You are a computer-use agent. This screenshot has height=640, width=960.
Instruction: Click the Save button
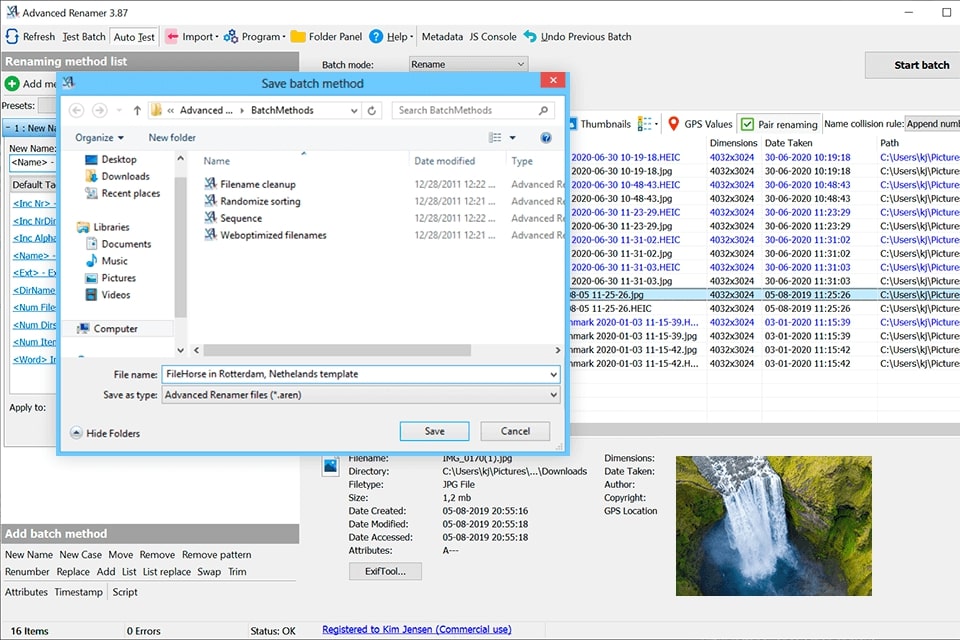pos(434,431)
